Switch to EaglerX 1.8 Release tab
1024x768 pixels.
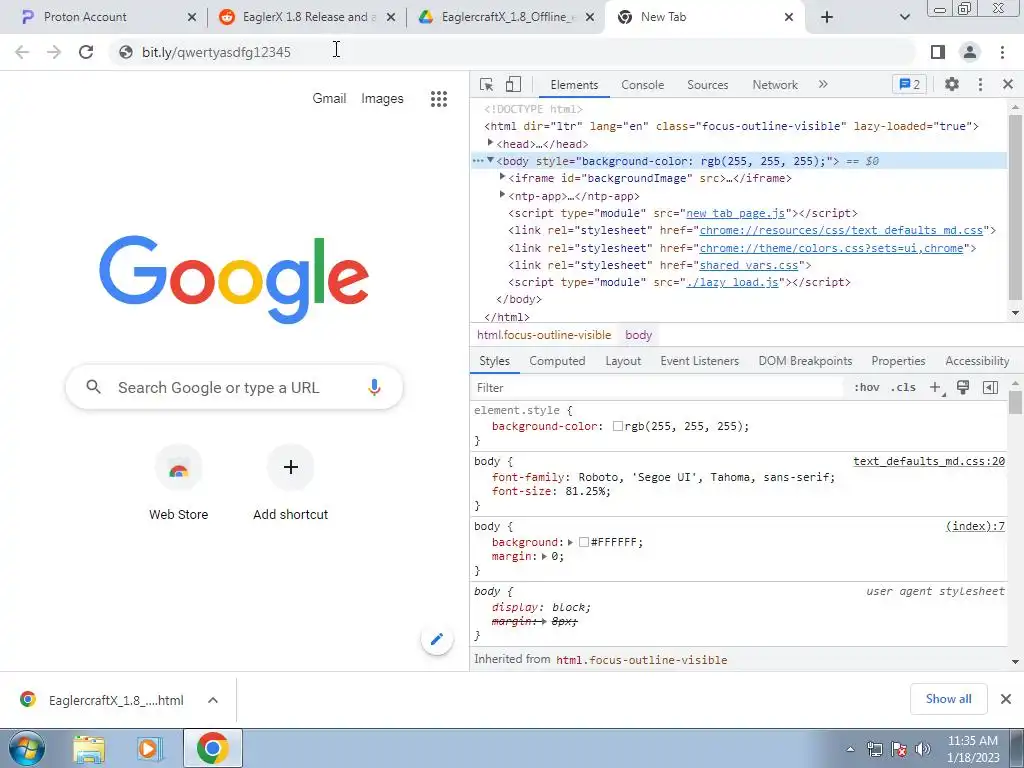tap(307, 17)
